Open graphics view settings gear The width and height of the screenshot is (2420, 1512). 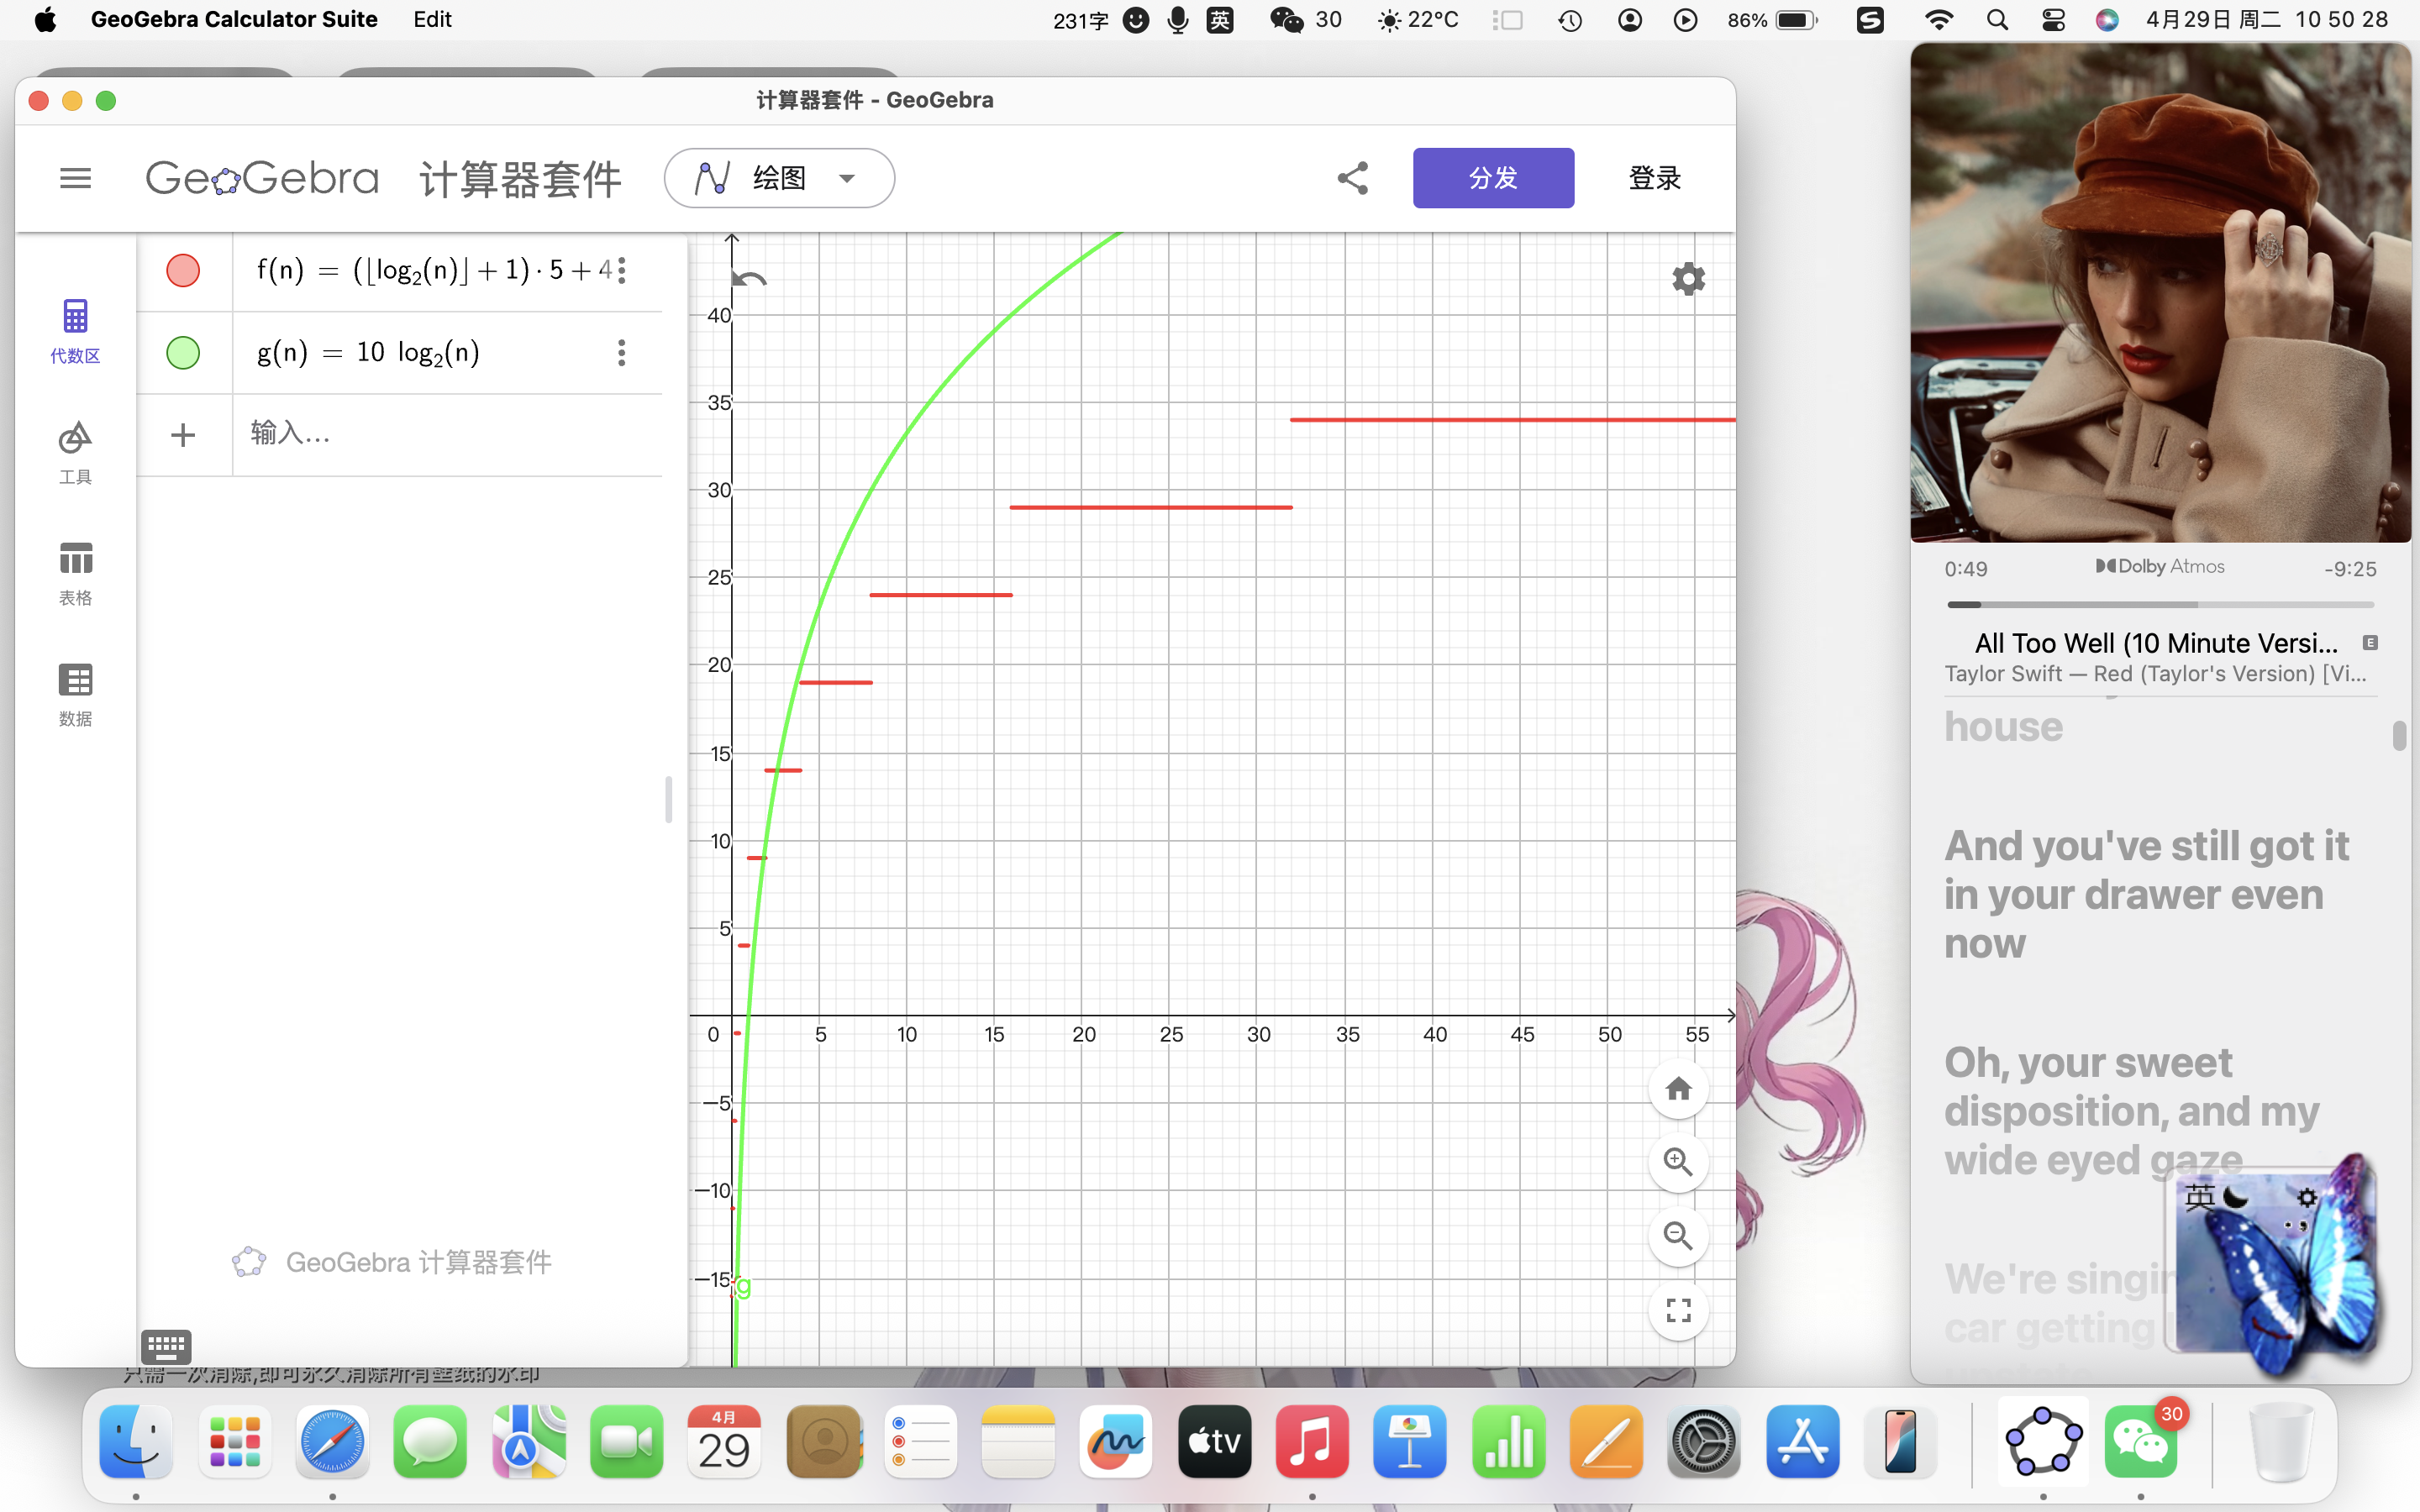pos(1688,278)
